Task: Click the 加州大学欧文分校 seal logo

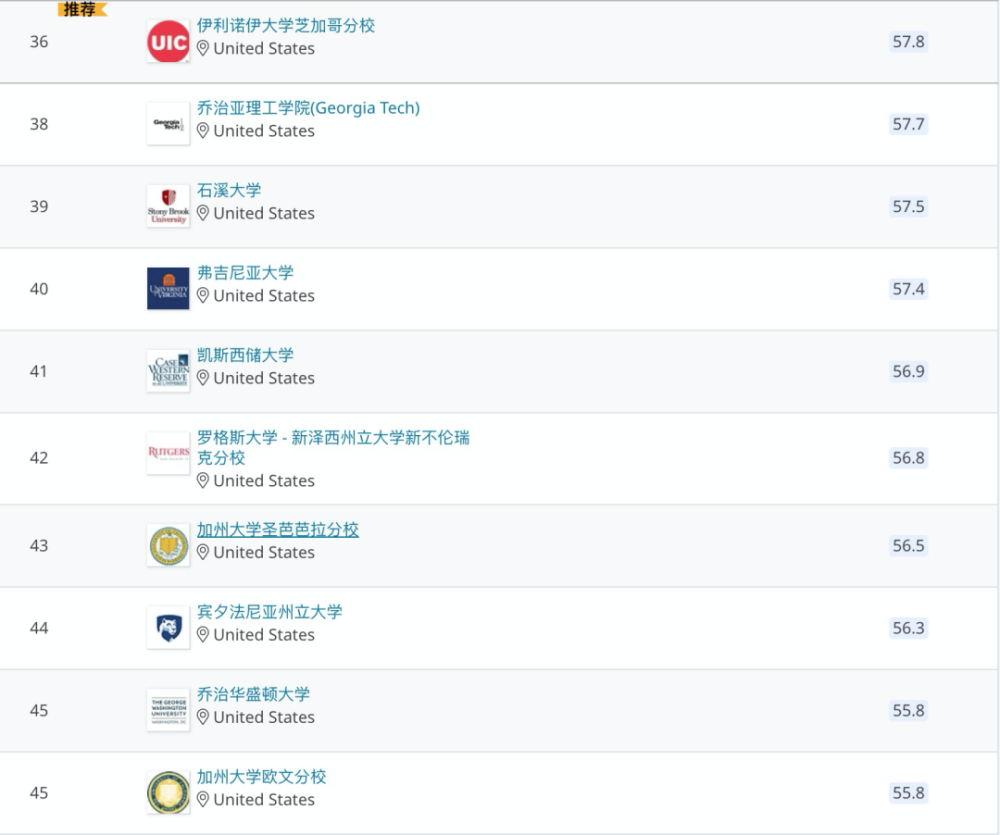Action: click(168, 793)
